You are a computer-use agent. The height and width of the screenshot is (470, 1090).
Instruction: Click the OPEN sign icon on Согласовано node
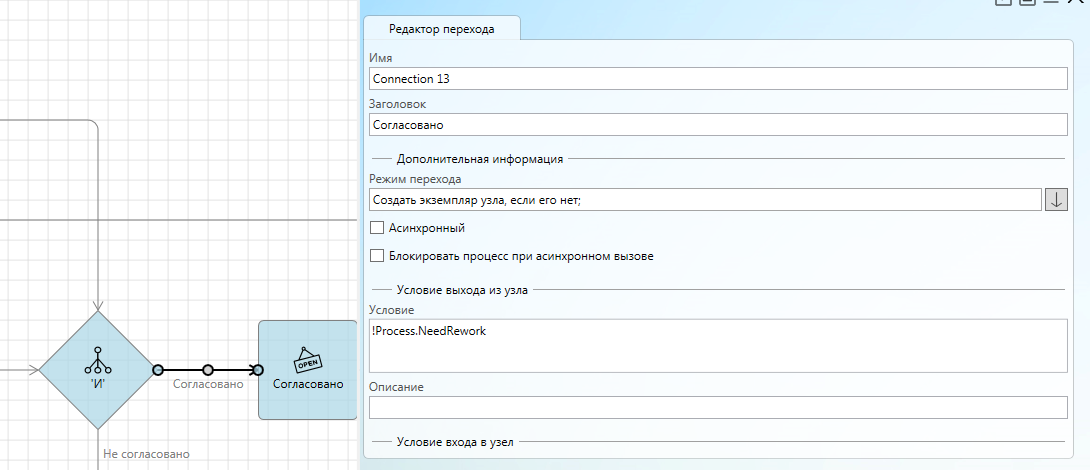(307, 359)
